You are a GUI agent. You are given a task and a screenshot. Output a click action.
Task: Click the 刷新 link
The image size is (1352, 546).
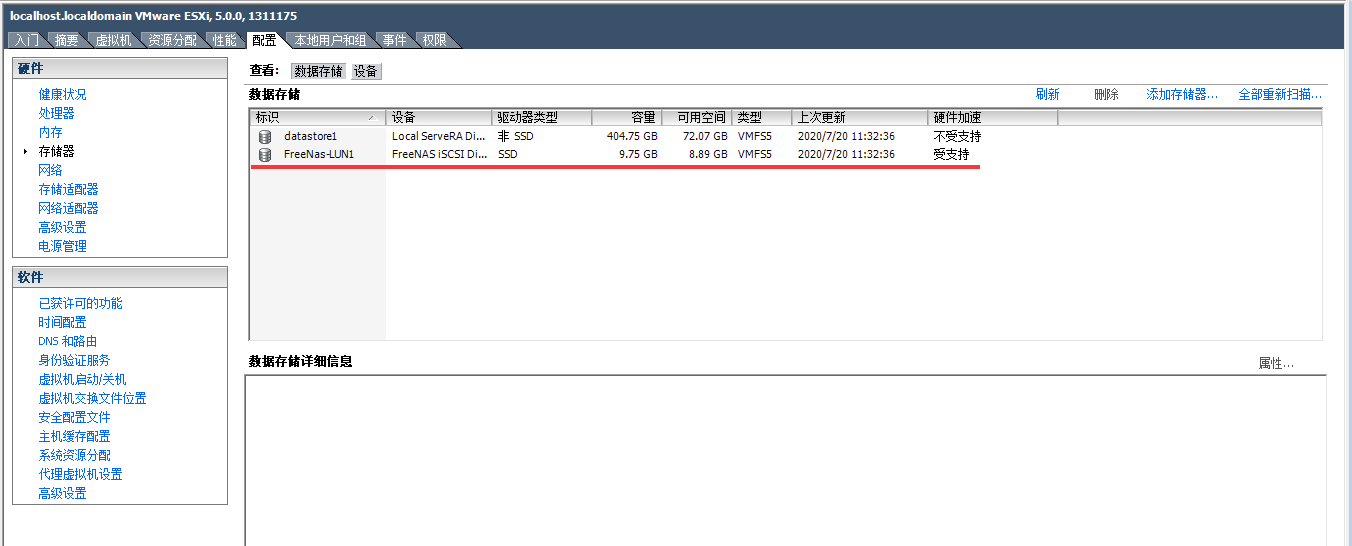[x=1048, y=94]
